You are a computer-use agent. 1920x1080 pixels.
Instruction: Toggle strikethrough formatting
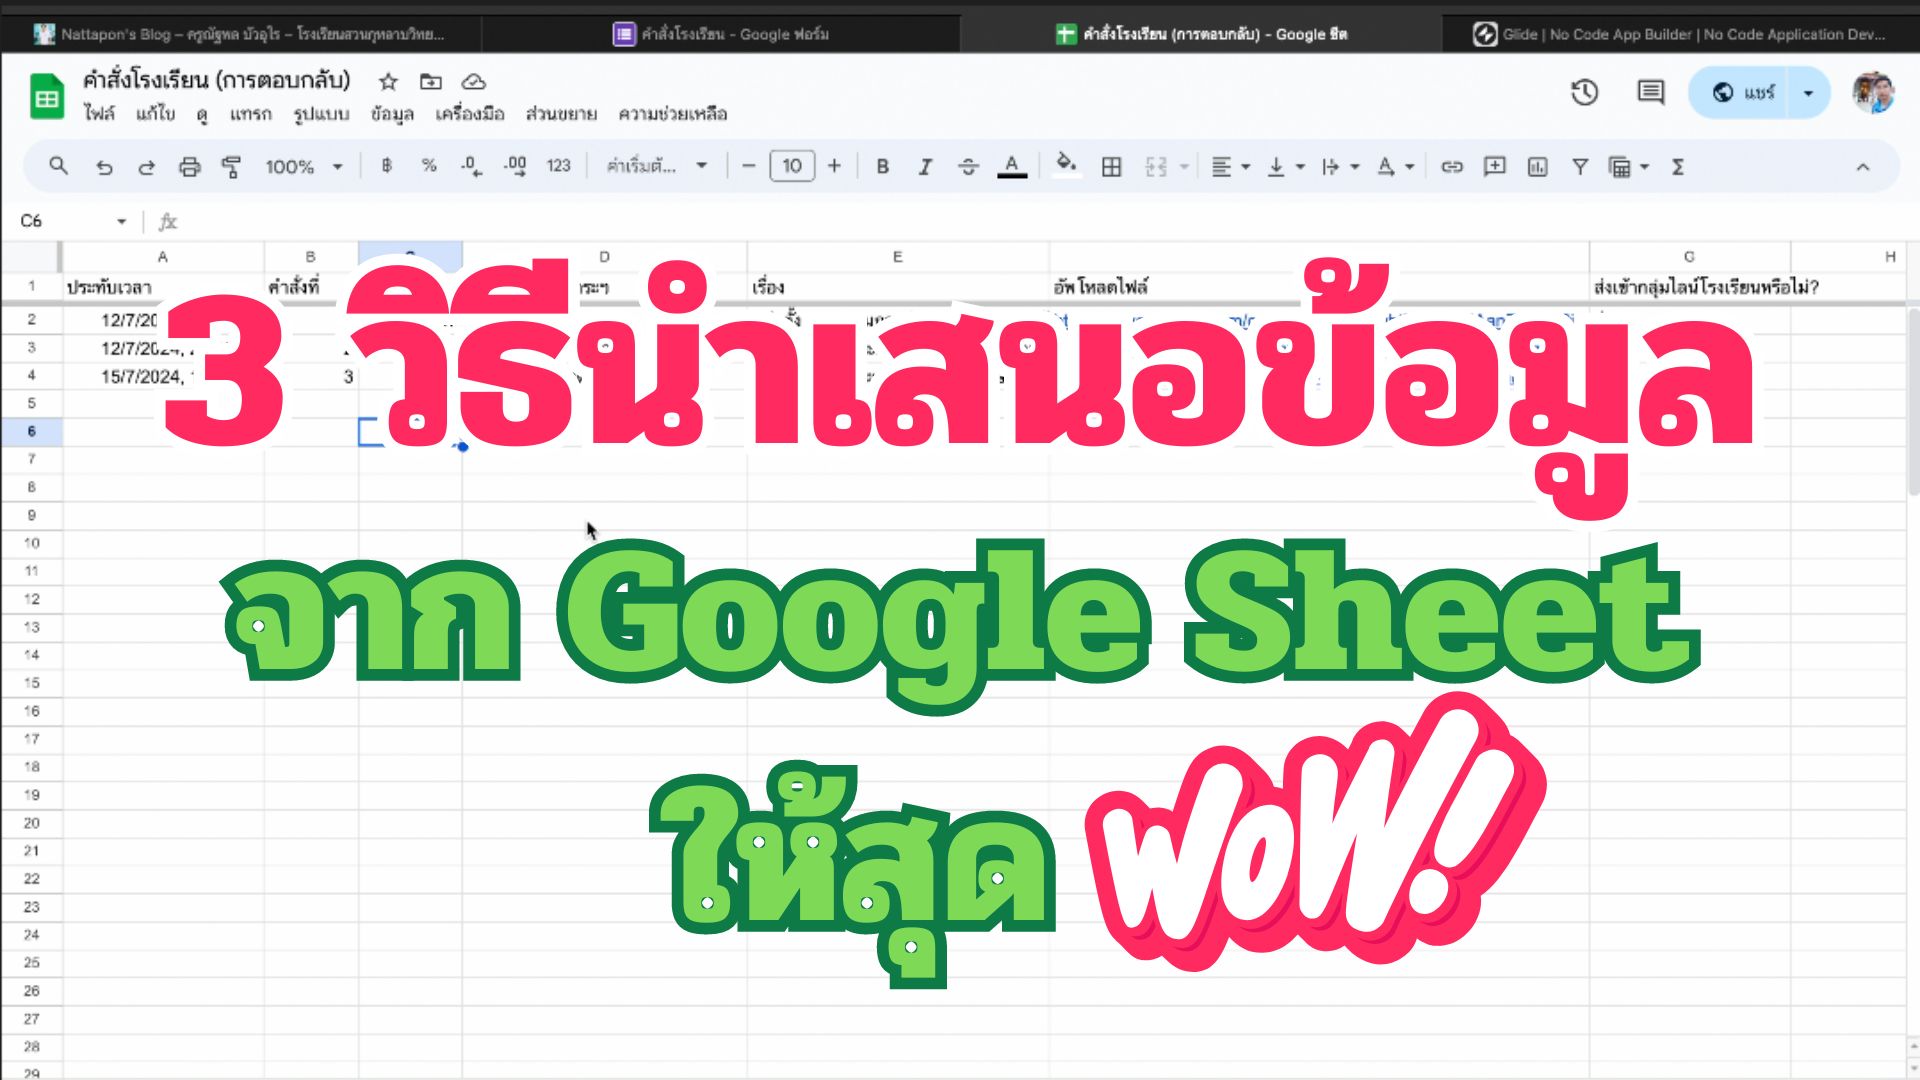click(x=967, y=166)
